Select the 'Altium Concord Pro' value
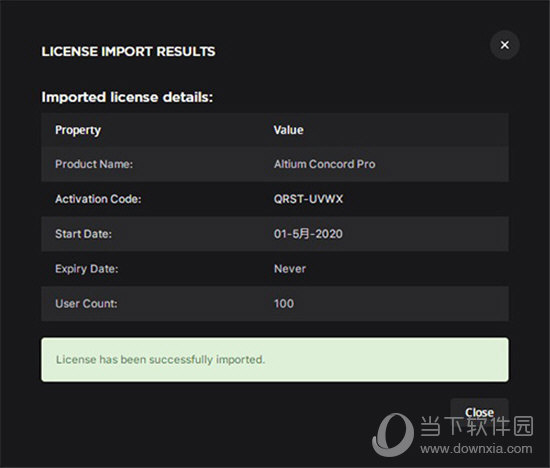 pyautogui.click(x=324, y=164)
